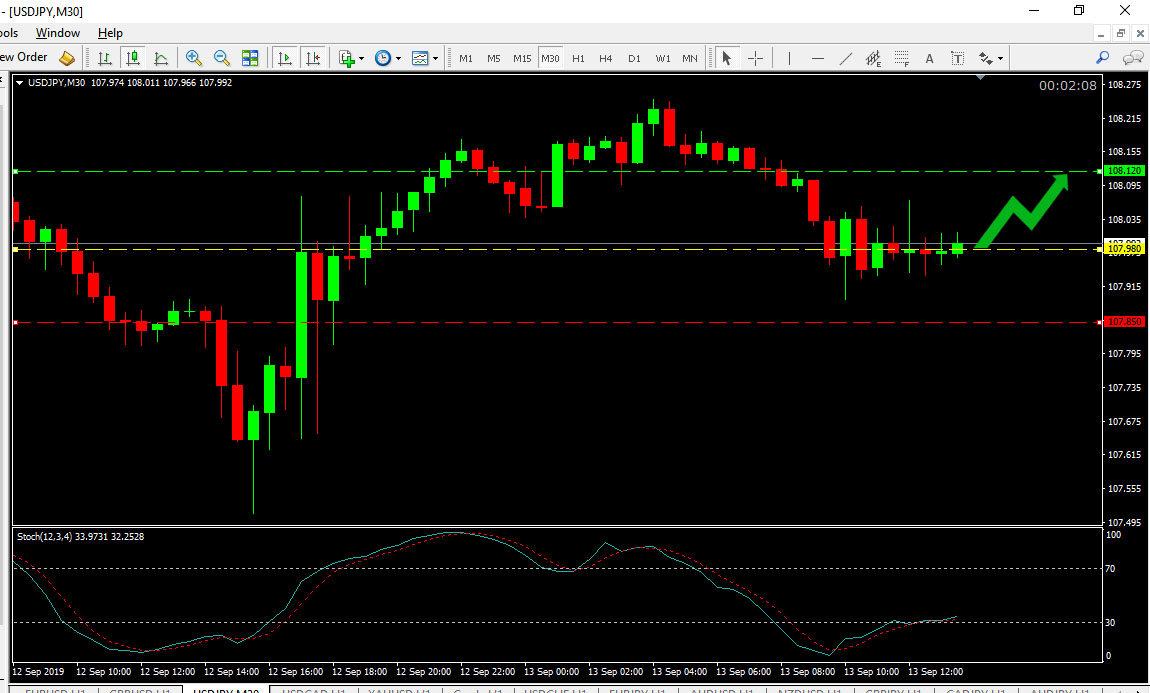
Task: Tile chart windows with the grid icon
Action: (x=250, y=58)
